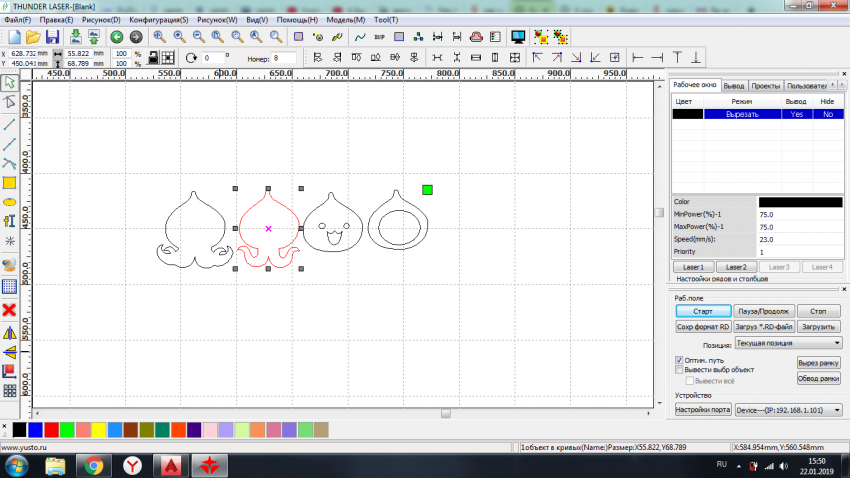Expand the Device IP dropdown
This screenshot has height=478, width=850.
(x=788, y=410)
